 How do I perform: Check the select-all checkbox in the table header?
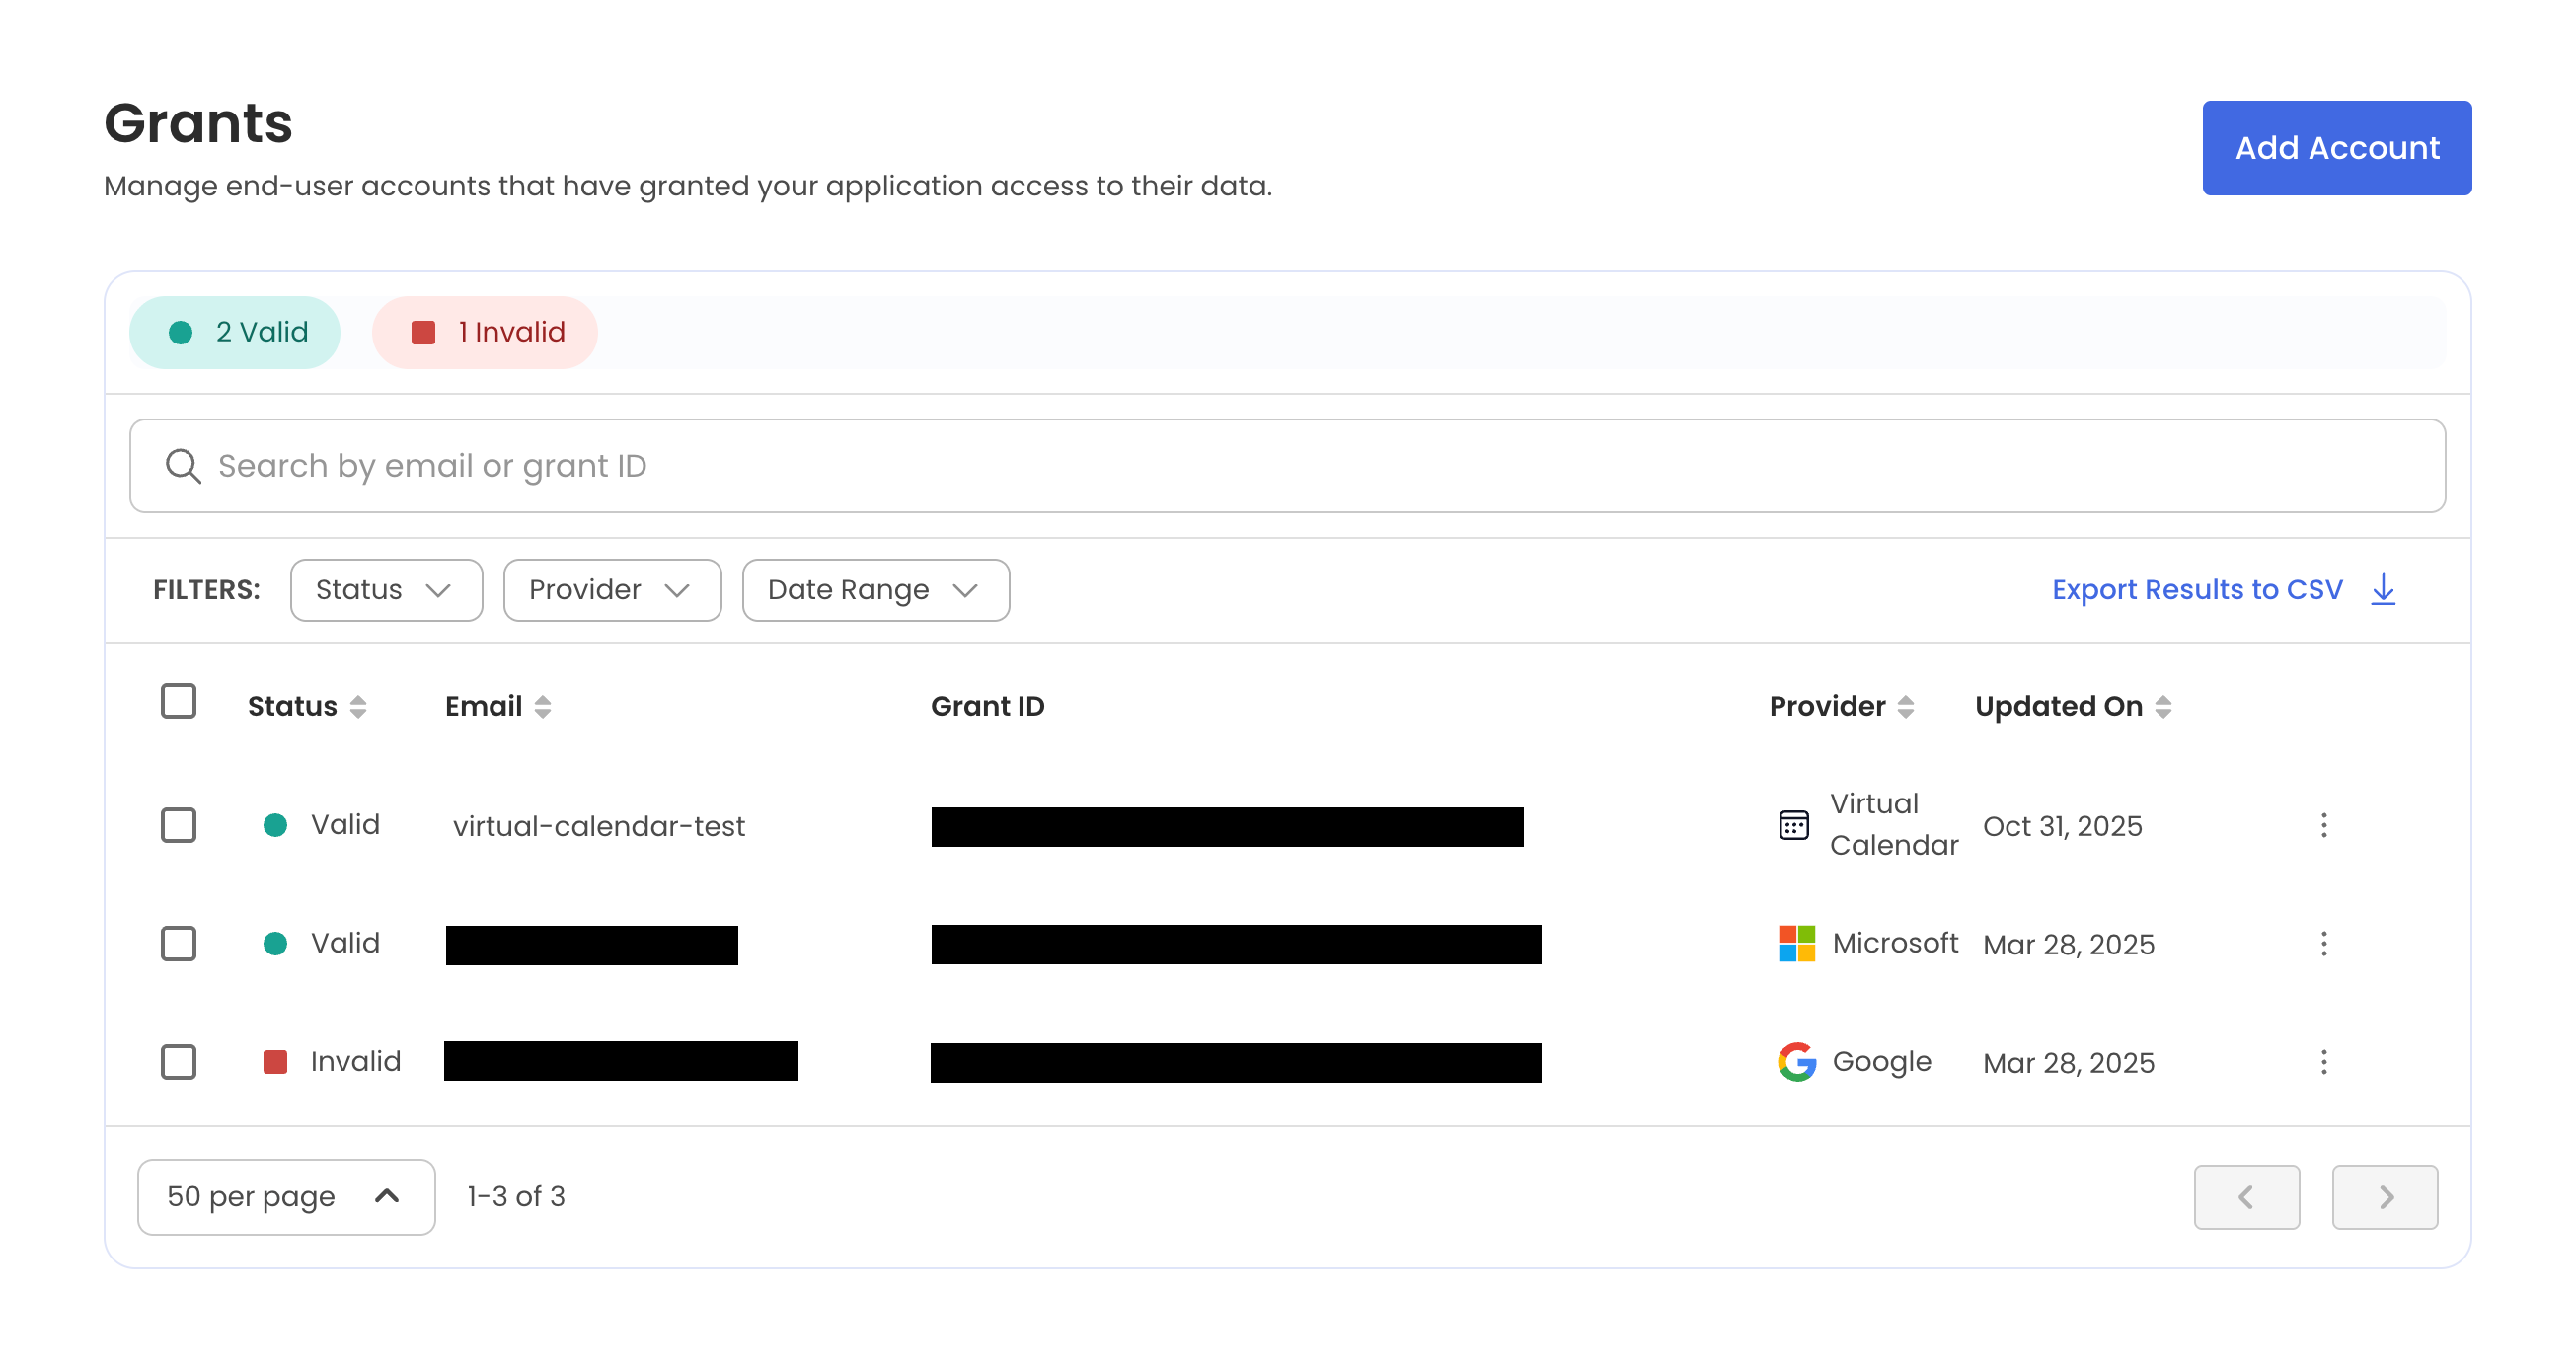[179, 701]
